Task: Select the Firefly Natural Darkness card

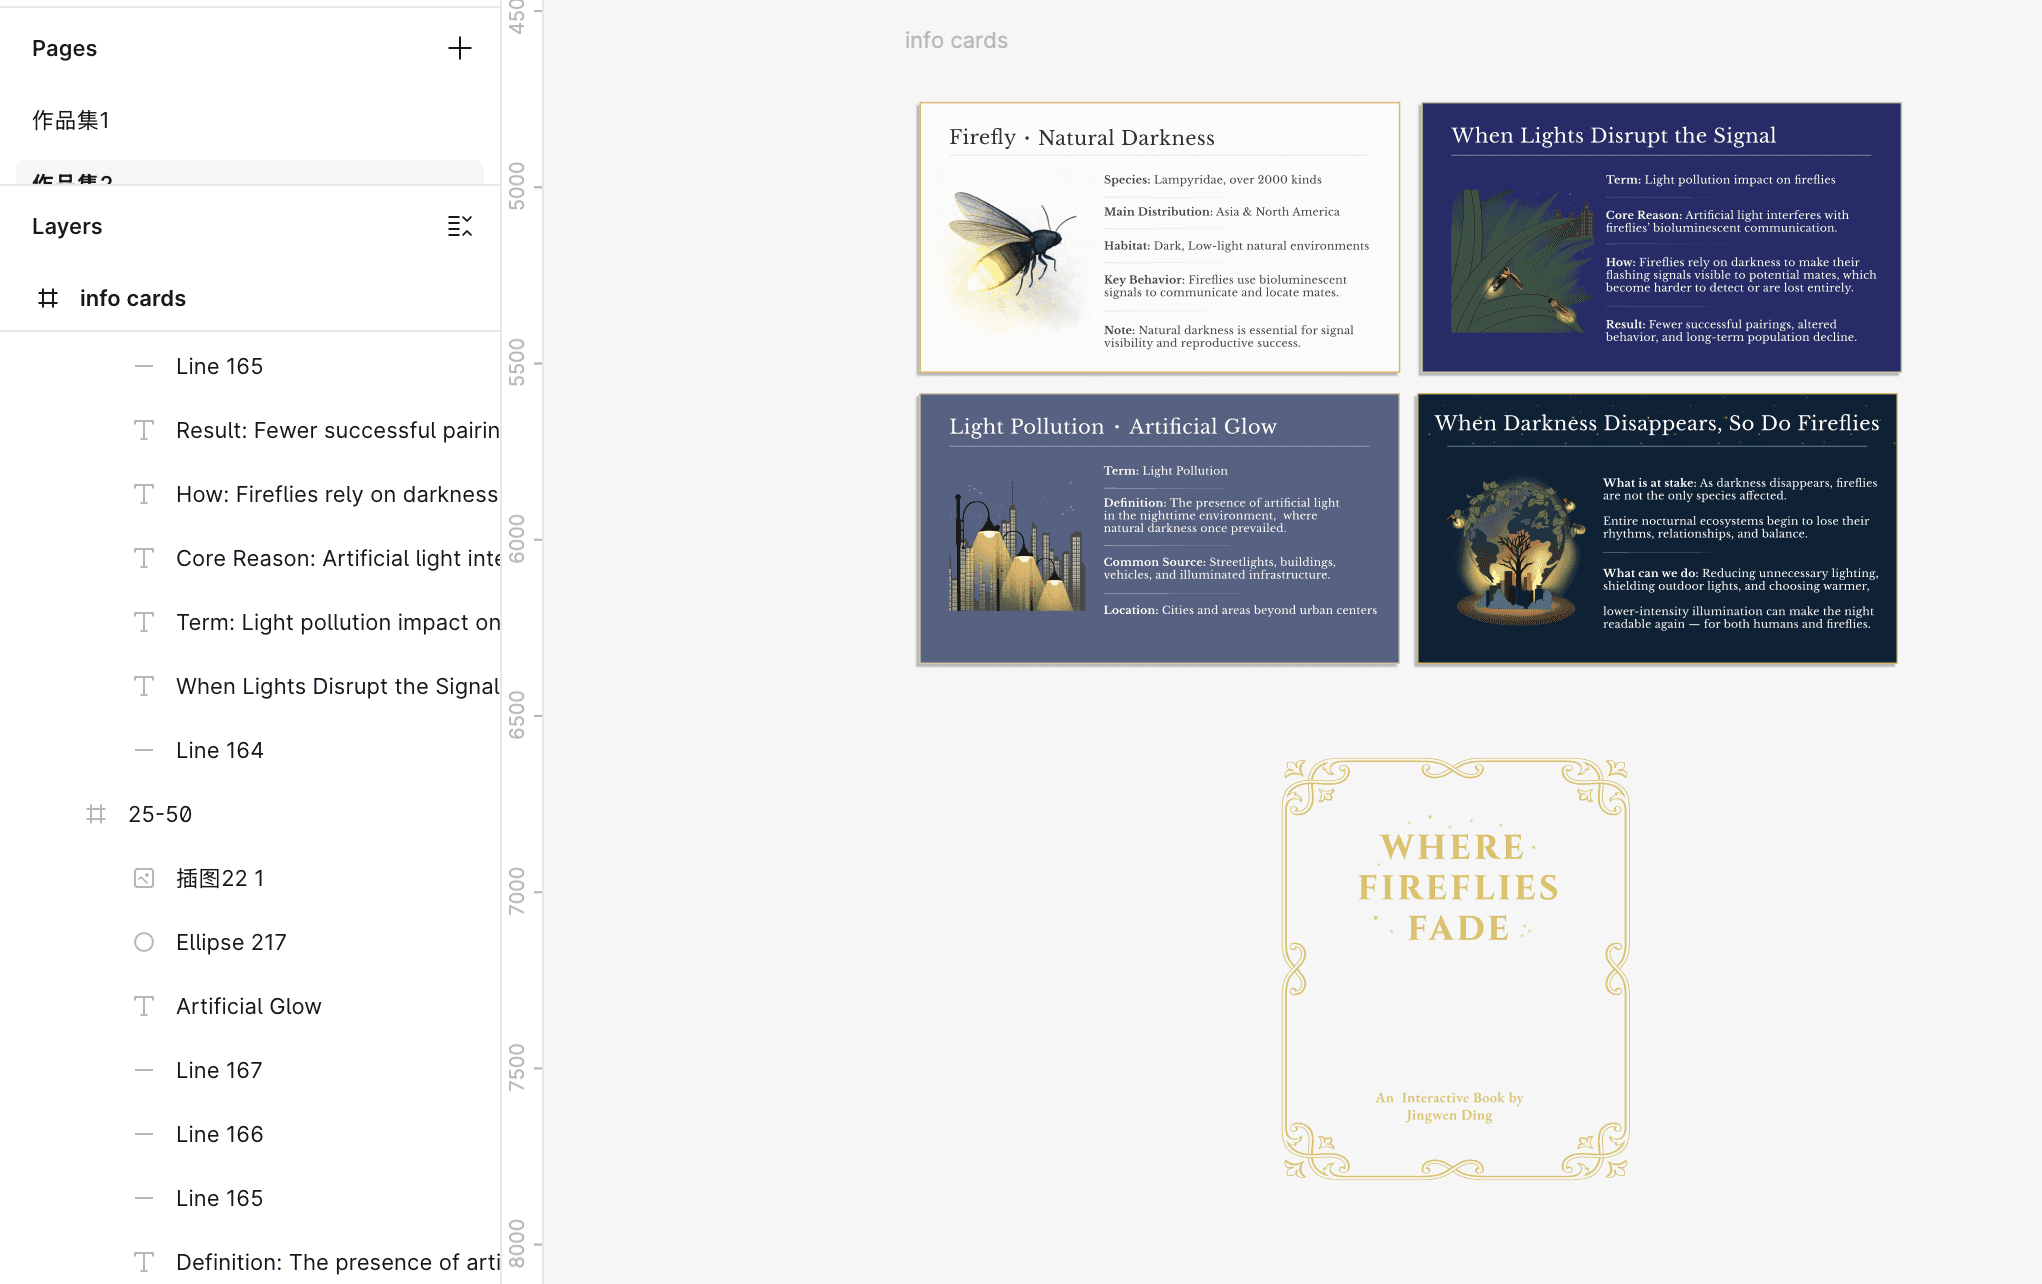Action: (1159, 238)
